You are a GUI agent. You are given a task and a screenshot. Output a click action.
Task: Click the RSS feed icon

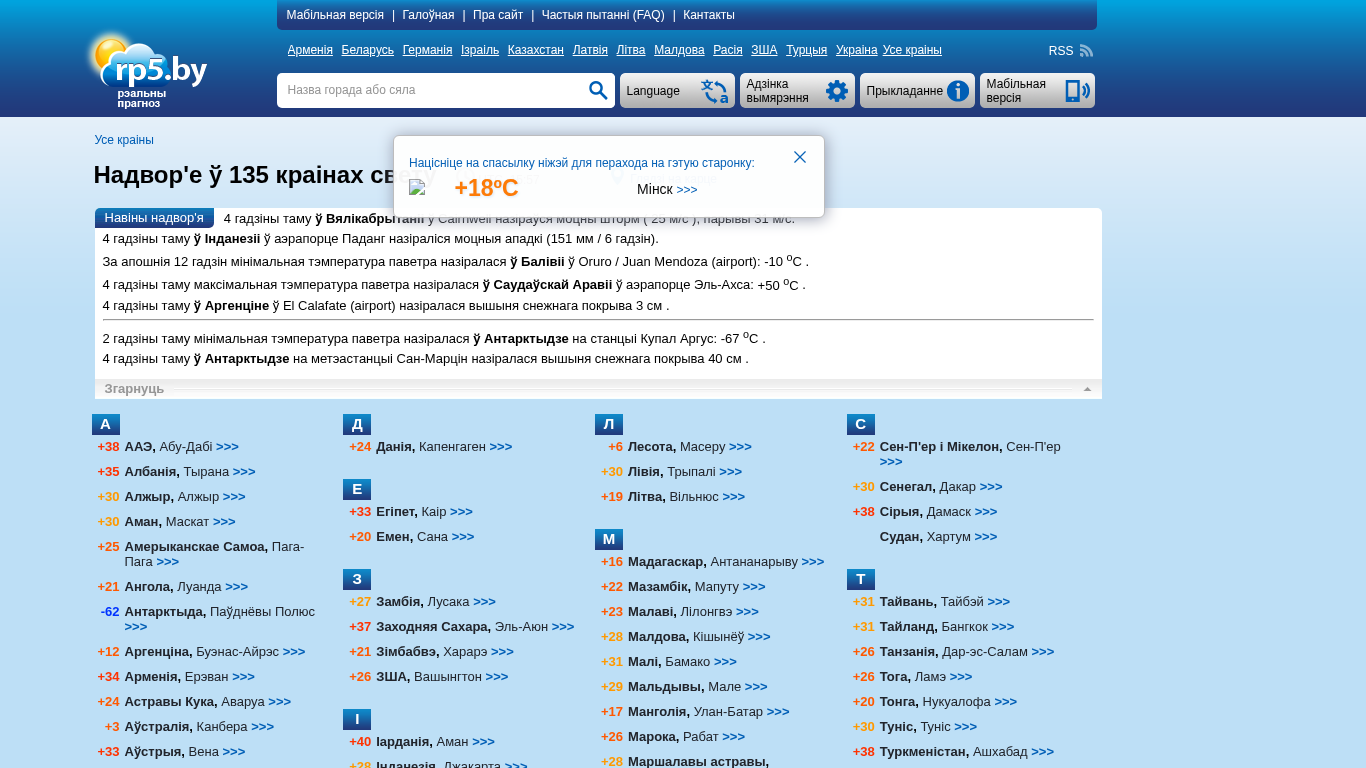1086,50
